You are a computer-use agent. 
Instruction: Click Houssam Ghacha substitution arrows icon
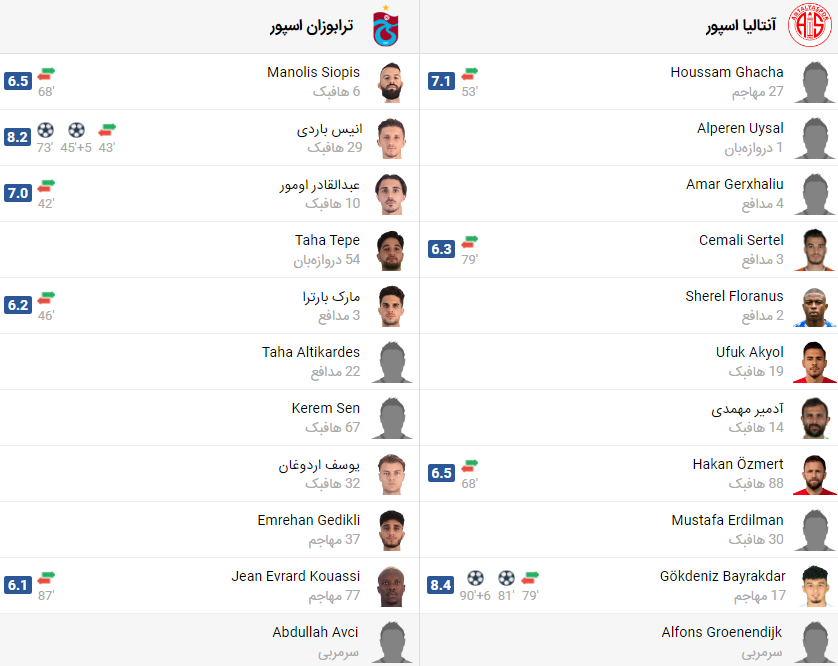point(470,73)
